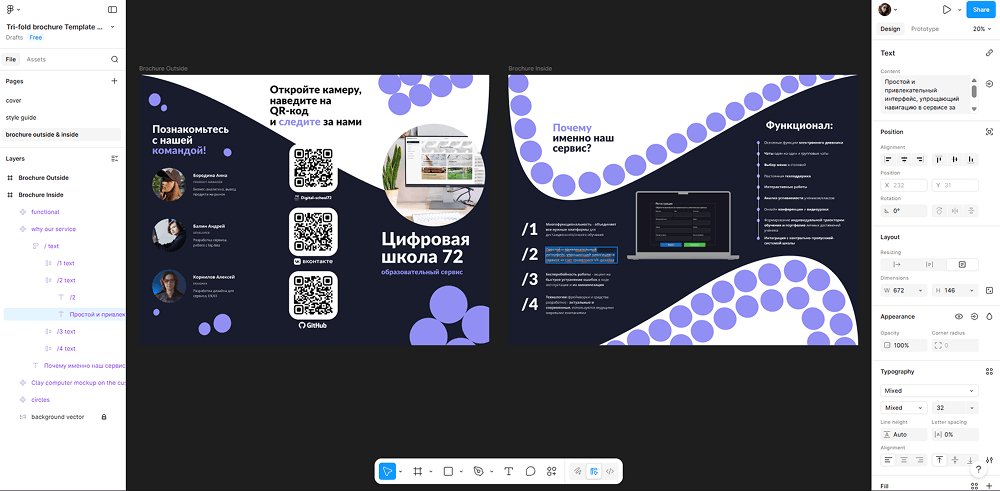Click the Position section target icon
1000x491 pixels.
989,132
